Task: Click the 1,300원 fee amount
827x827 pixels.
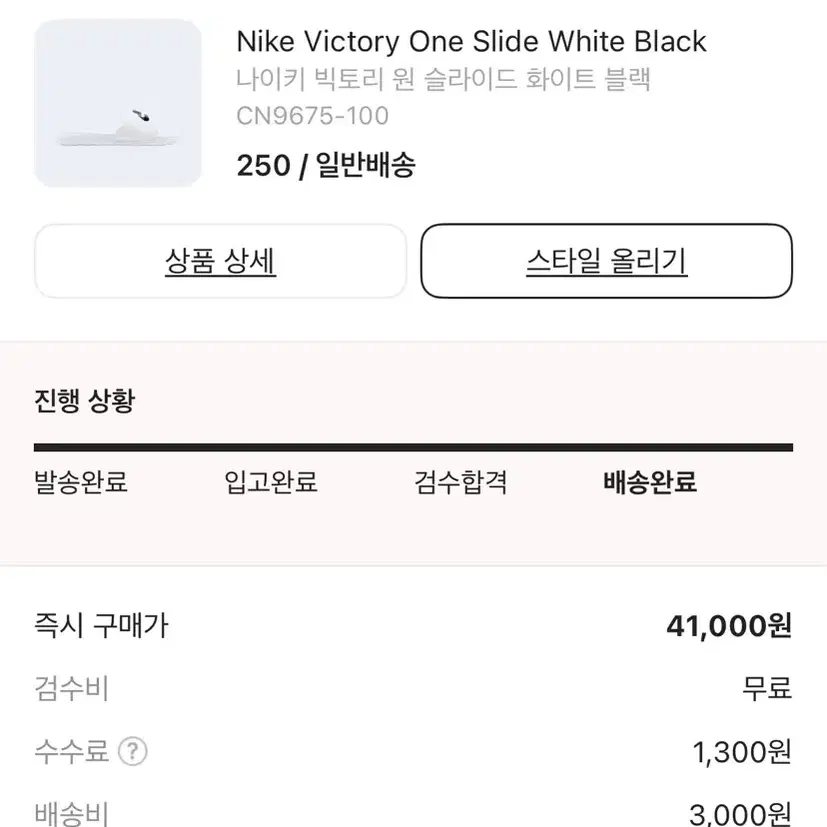Action: (742, 752)
